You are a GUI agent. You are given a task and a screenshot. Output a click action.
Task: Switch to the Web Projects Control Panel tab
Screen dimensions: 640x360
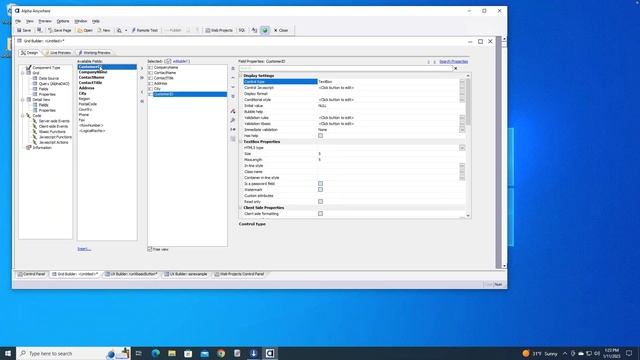click(240, 274)
